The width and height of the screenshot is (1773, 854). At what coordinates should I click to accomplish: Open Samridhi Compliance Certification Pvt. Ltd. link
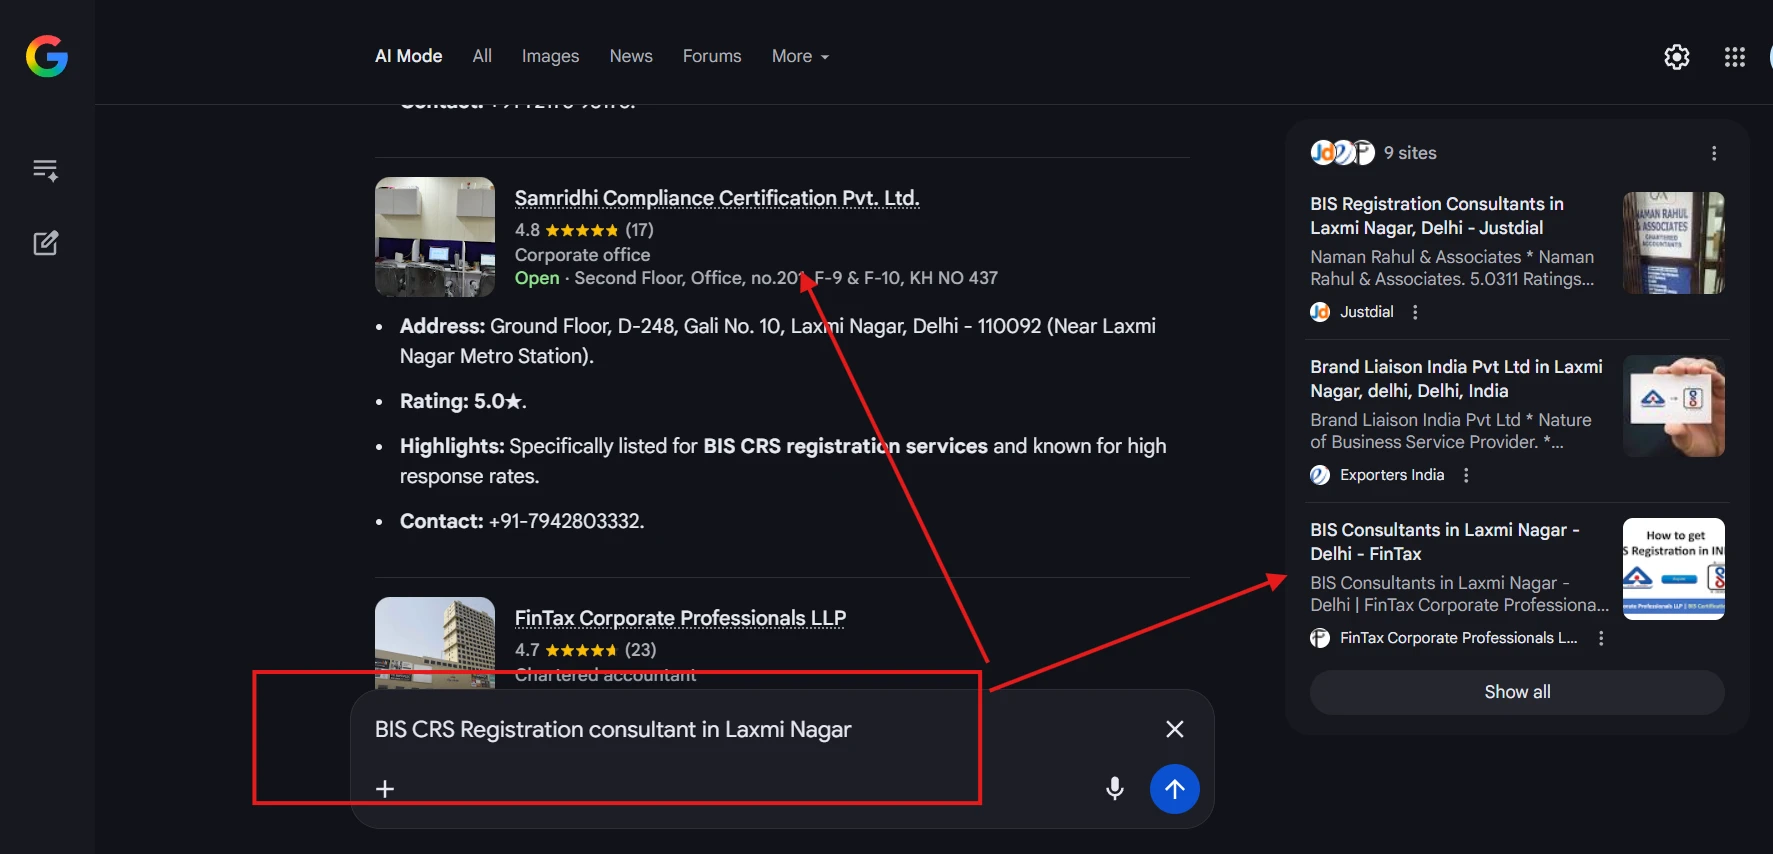point(717,198)
